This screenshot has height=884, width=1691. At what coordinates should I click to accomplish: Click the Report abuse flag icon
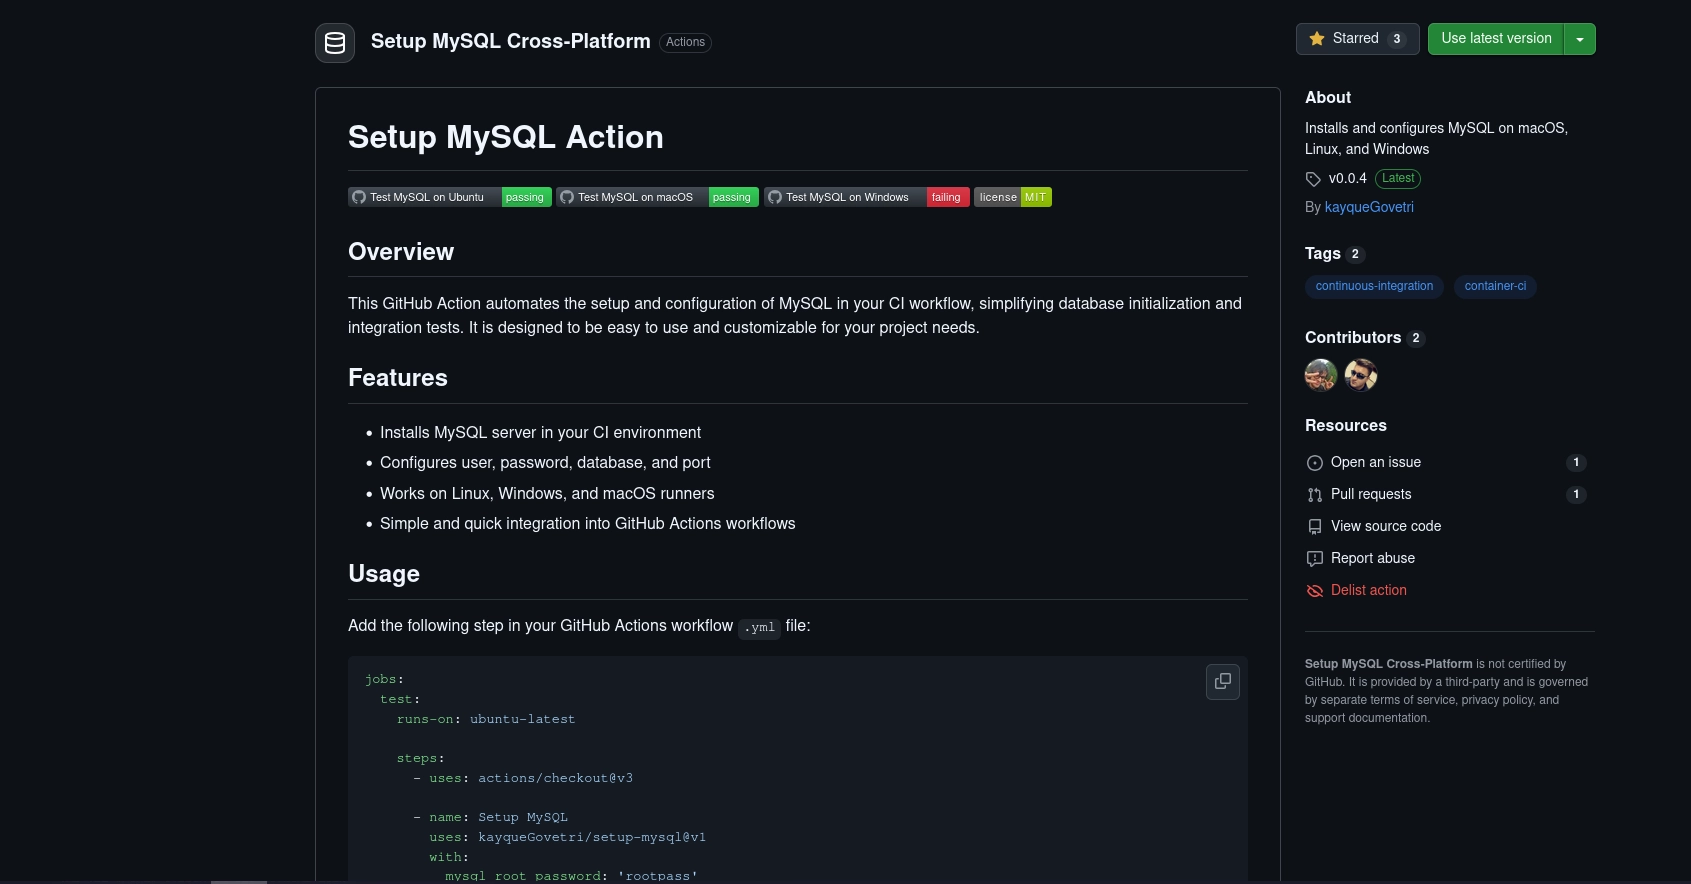click(x=1315, y=559)
